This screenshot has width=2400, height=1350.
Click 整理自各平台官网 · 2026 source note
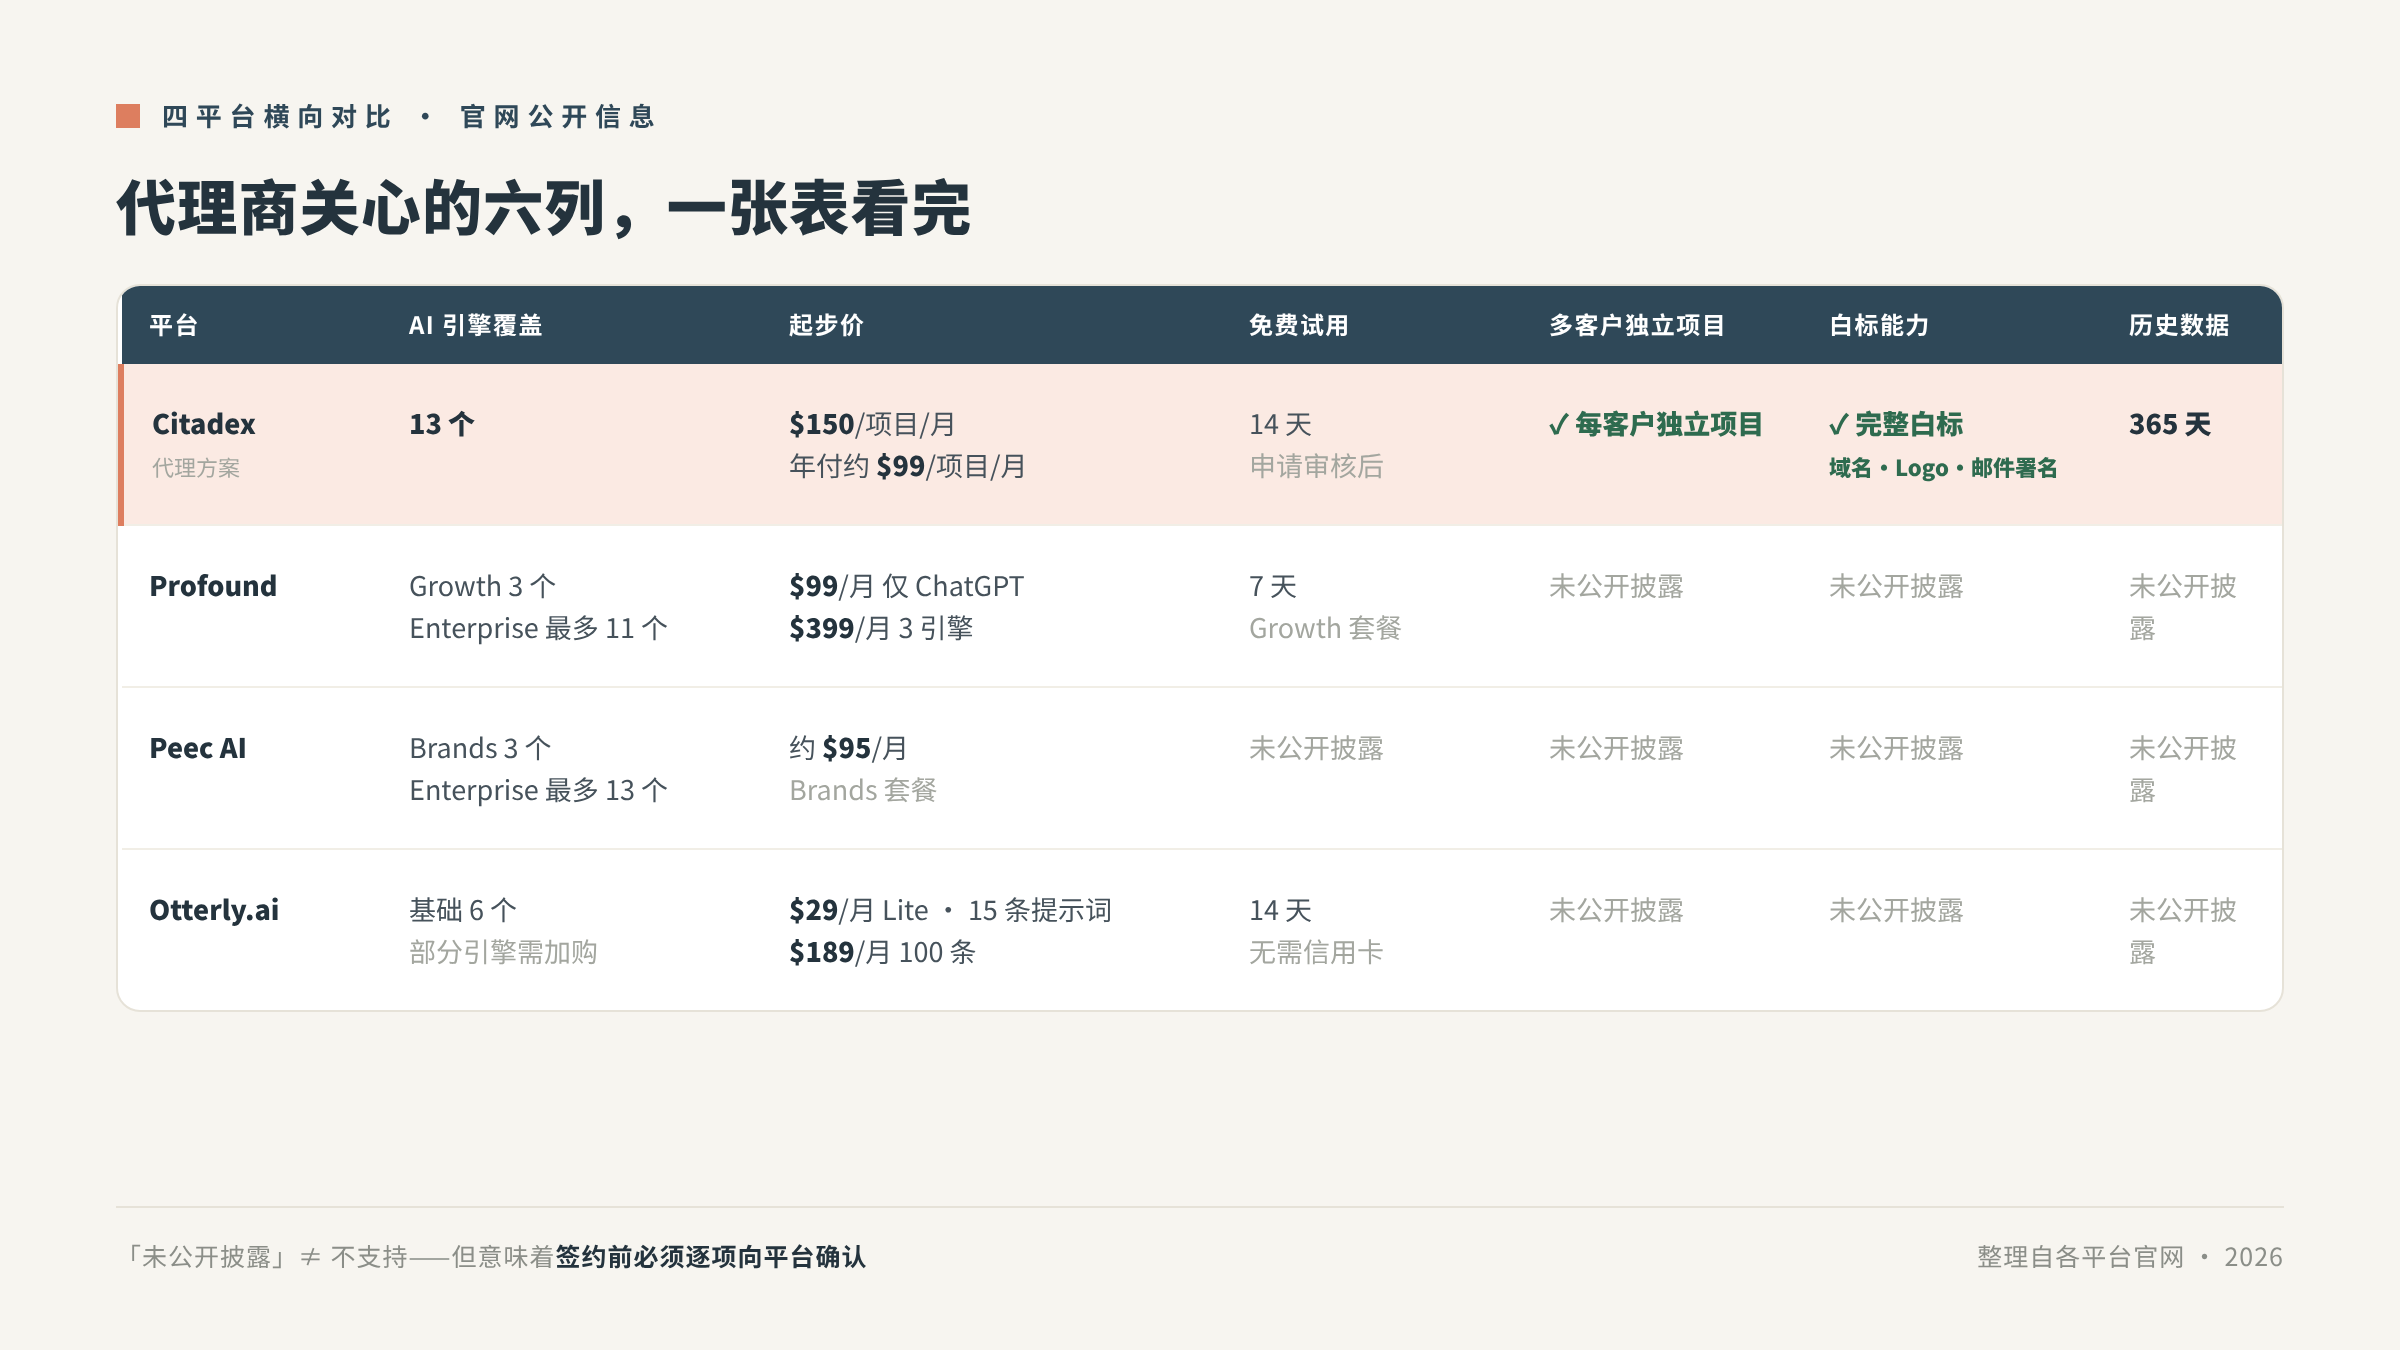2130,1257
